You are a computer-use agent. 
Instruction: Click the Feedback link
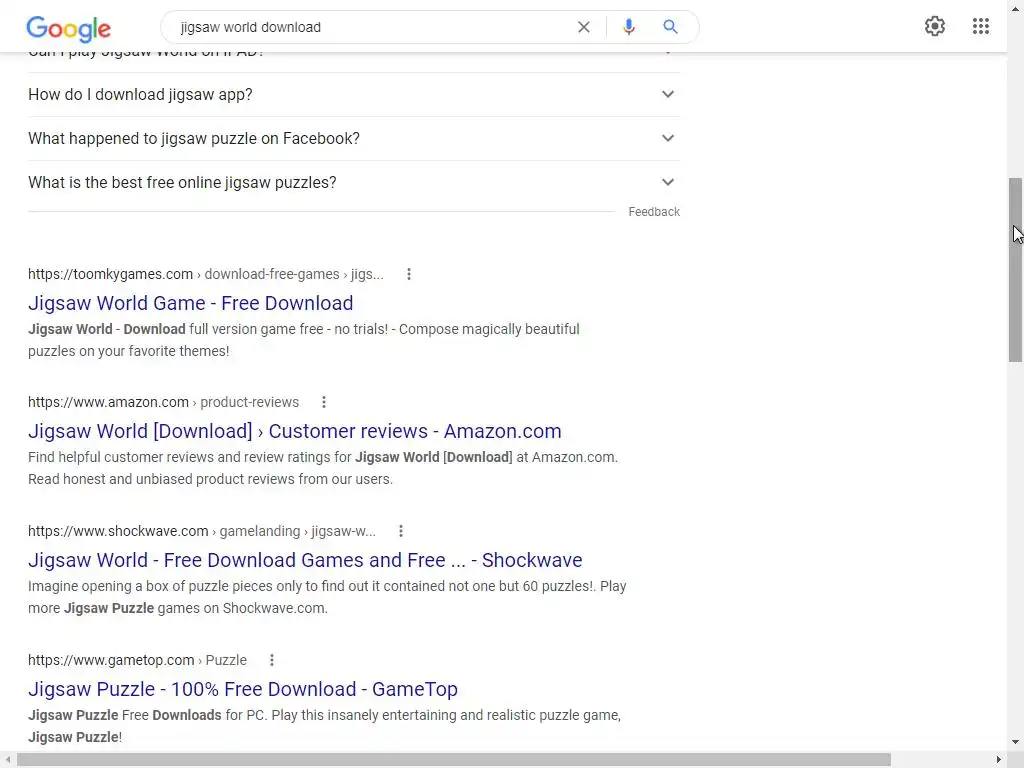tap(654, 212)
